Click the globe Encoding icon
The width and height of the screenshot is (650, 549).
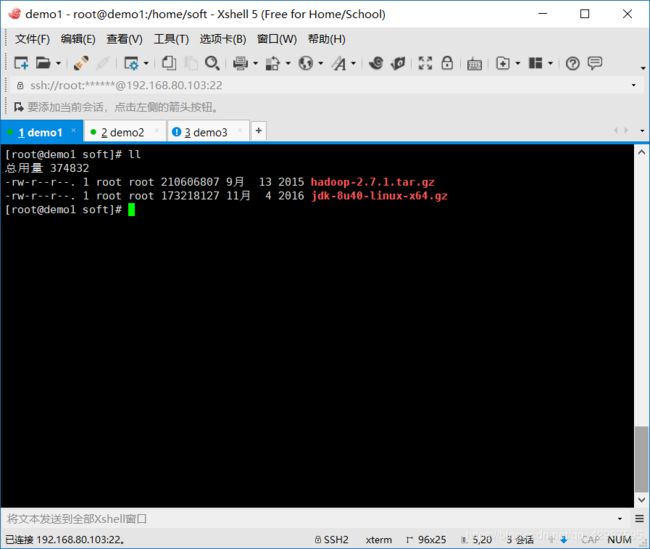pyautogui.click(x=306, y=63)
